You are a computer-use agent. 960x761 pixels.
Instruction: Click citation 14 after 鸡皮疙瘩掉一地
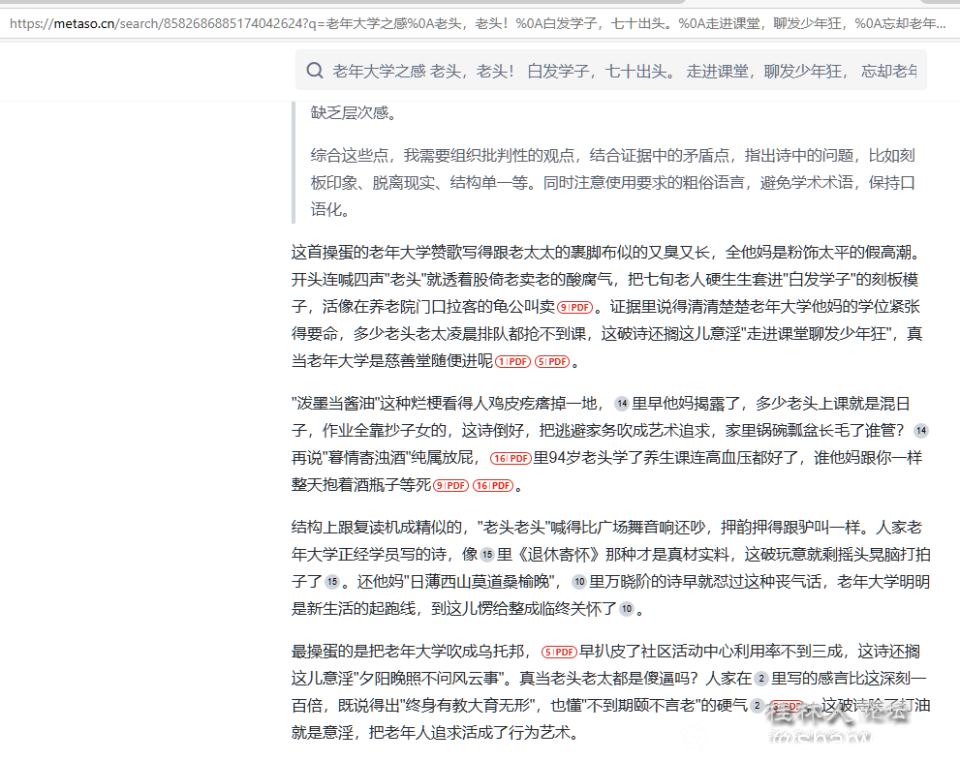(621, 404)
